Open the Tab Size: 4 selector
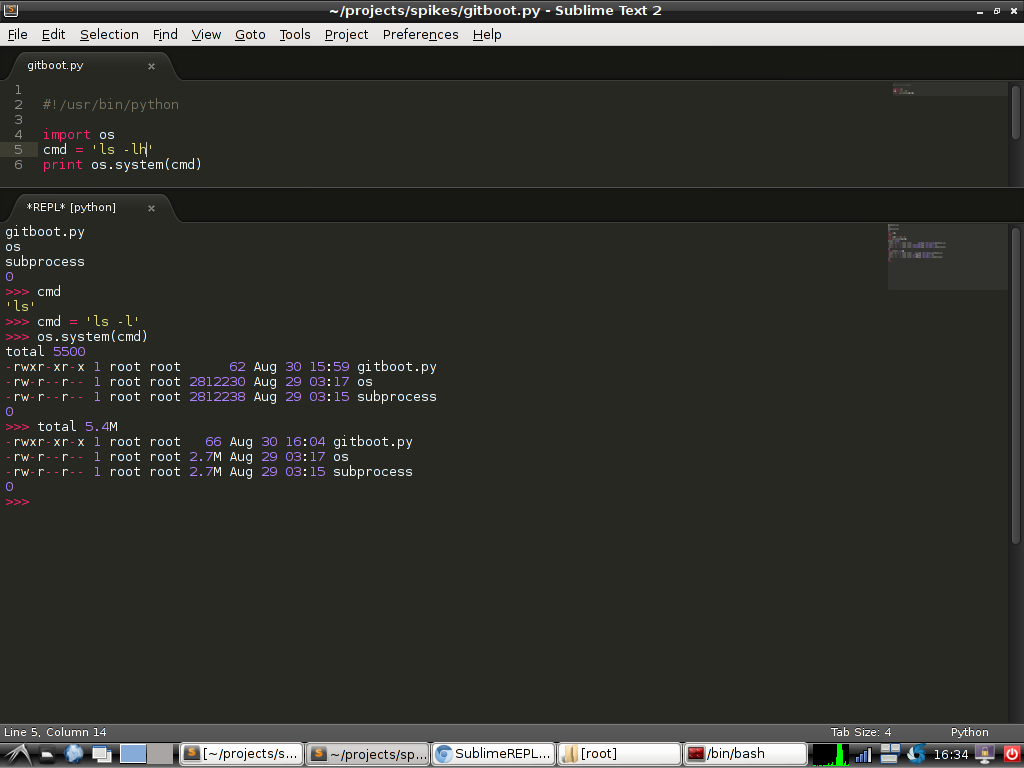Screen dimensions: 1024x768 pyautogui.click(x=860, y=732)
